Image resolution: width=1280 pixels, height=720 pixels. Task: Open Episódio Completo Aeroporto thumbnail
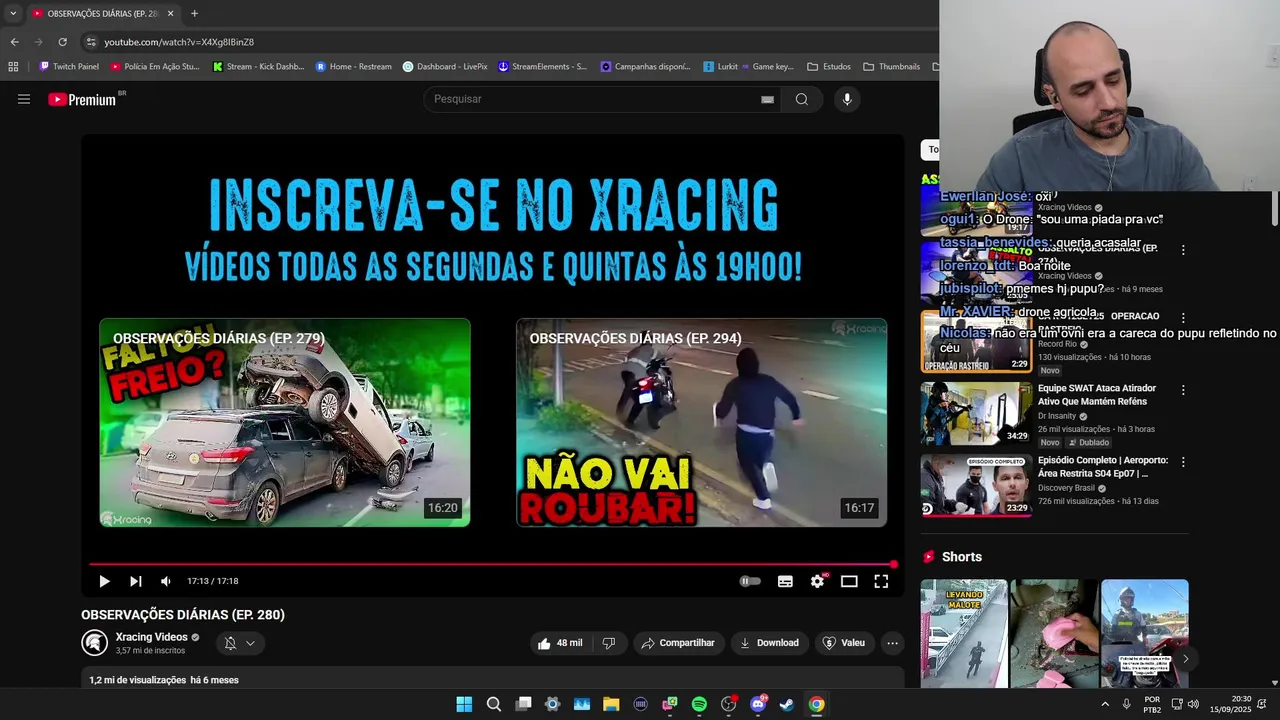pos(976,485)
